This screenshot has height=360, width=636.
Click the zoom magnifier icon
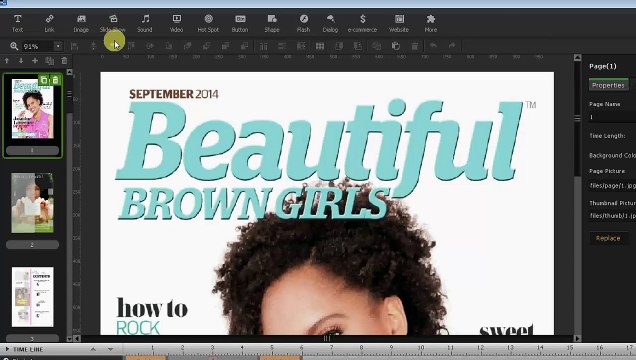pos(14,46)
